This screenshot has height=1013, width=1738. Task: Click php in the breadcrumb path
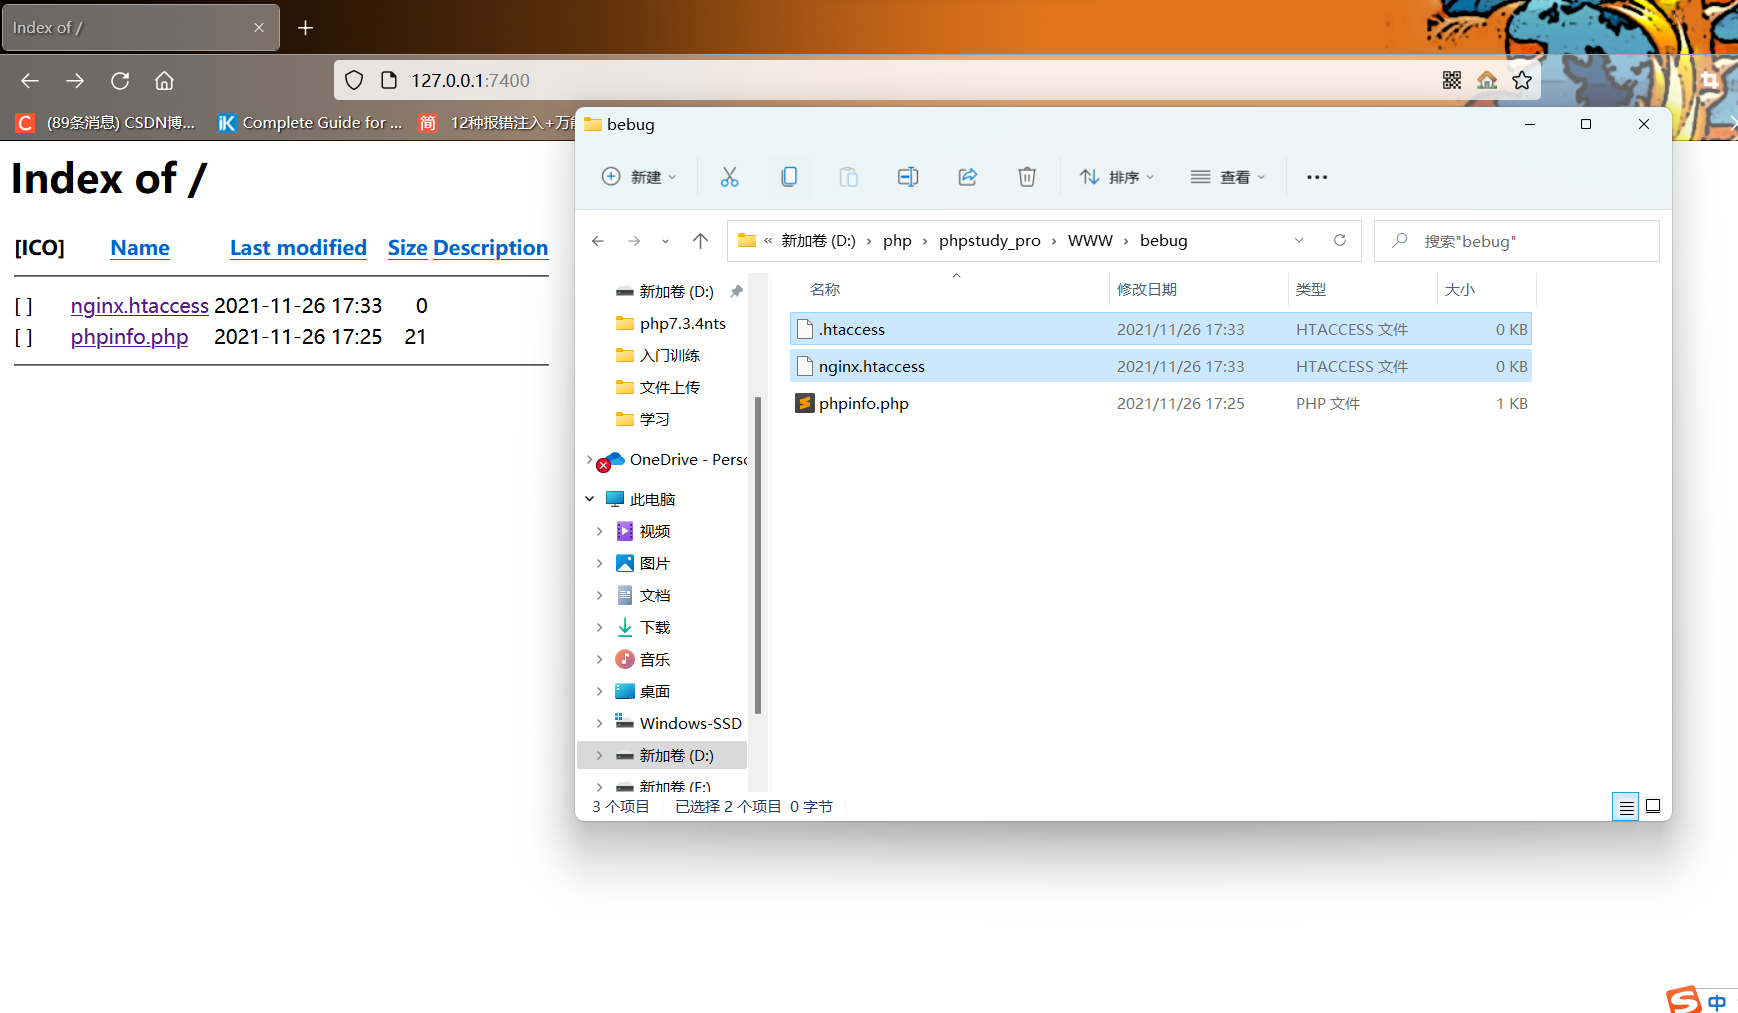point(897,241)
